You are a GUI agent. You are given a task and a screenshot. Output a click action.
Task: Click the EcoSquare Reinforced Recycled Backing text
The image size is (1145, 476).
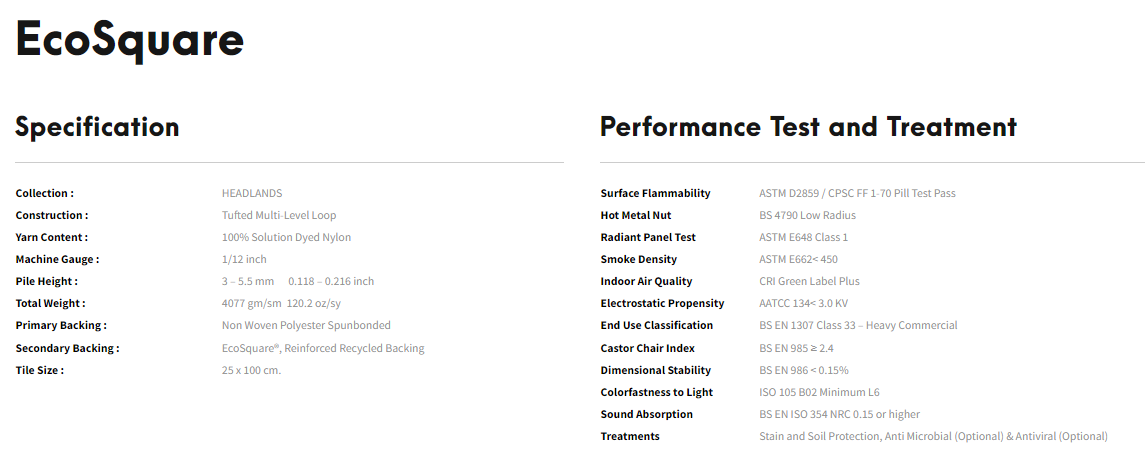pos(323,348)
